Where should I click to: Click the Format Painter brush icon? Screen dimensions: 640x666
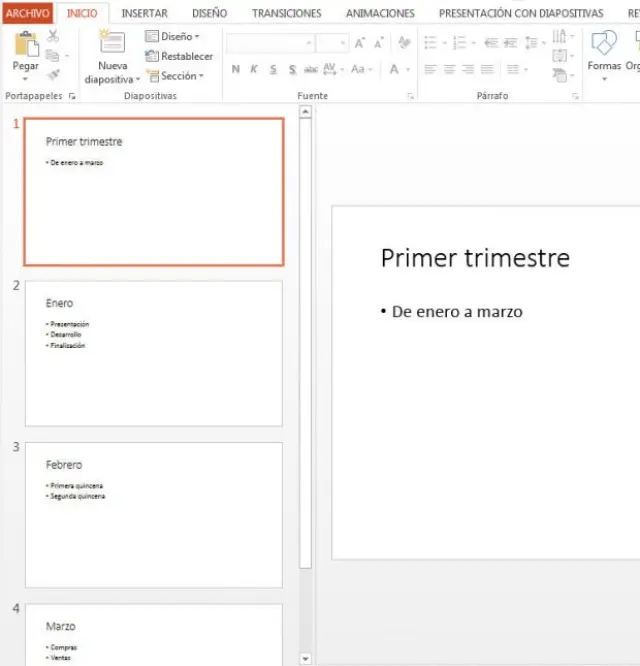coord(54,75)
